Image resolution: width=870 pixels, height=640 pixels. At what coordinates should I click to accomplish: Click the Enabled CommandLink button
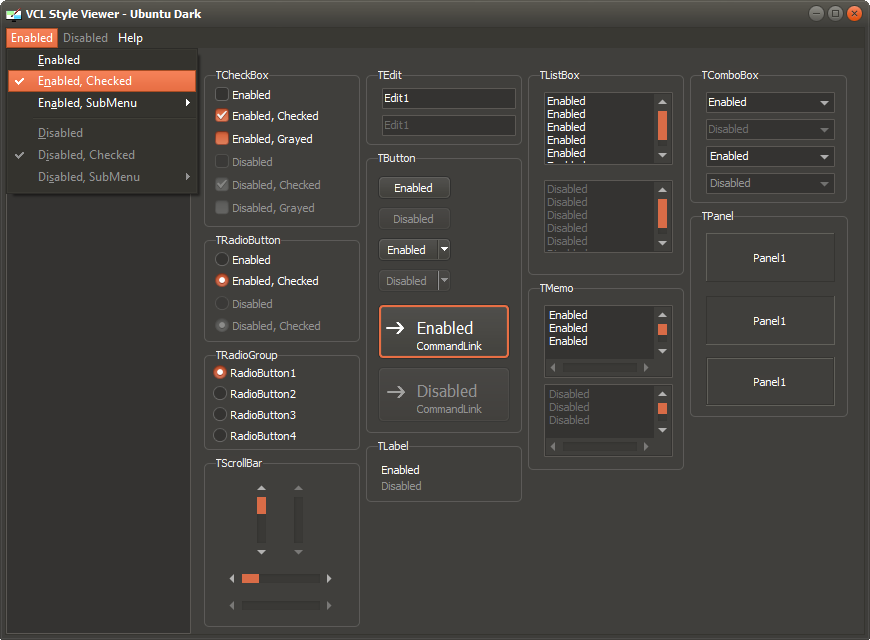444,331
